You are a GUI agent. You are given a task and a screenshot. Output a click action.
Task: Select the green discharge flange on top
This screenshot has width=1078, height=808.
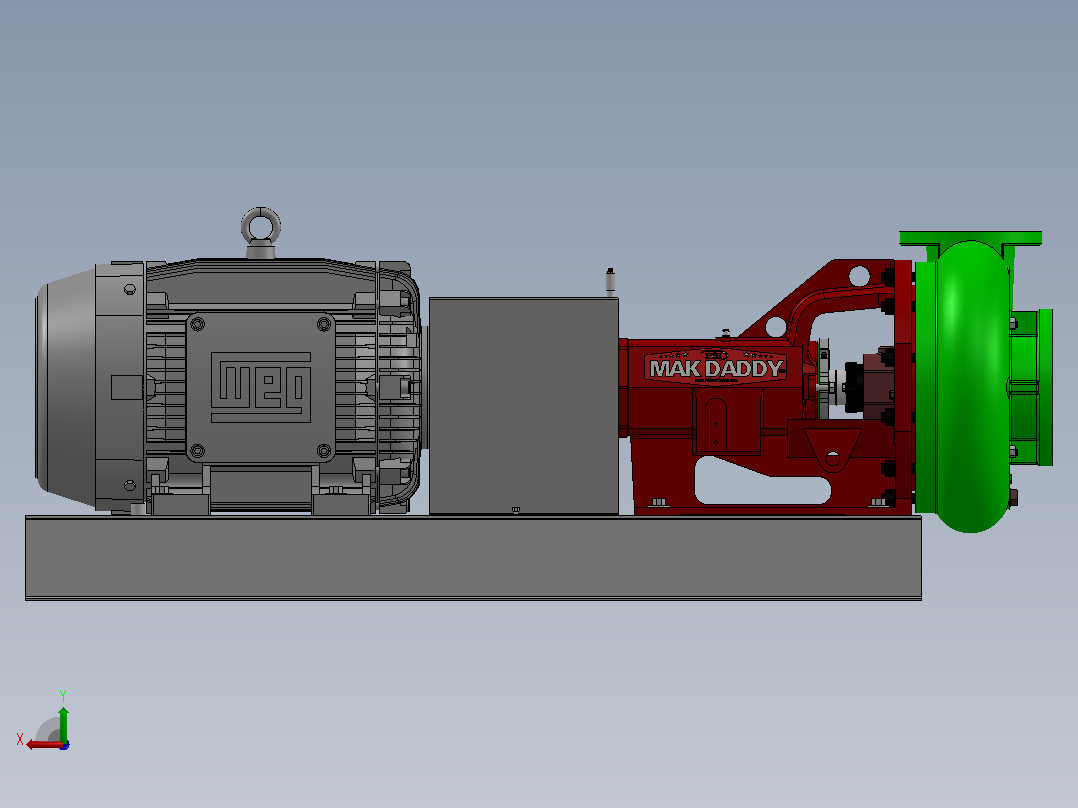[x=970, y=238]
